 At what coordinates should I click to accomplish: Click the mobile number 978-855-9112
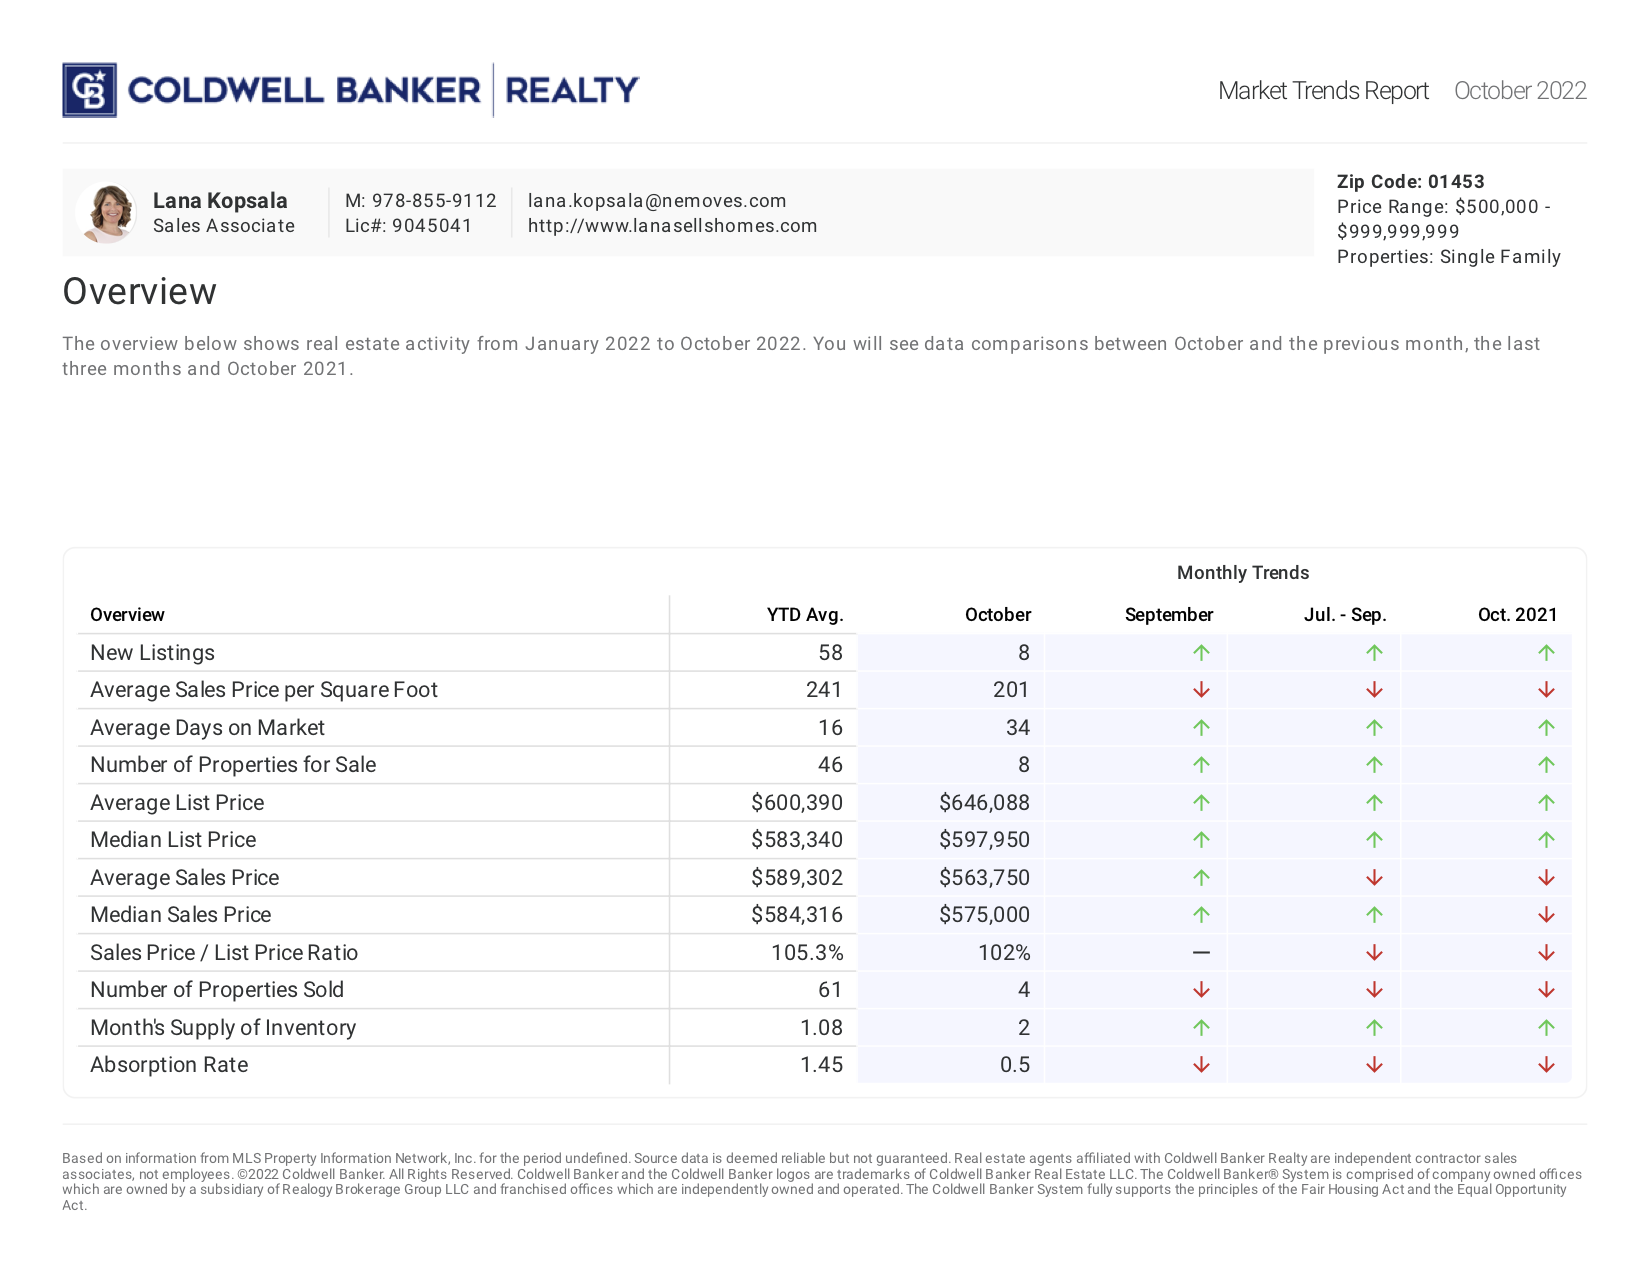pos(434,201)
